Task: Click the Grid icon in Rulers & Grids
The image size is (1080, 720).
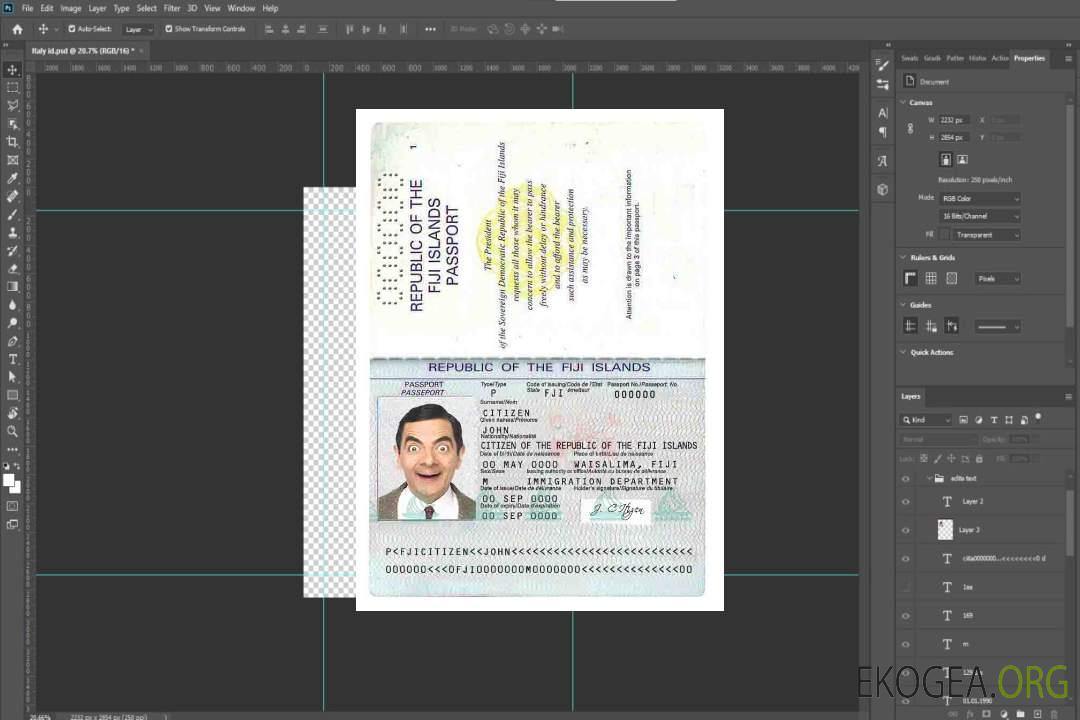Action: (931, 278)
